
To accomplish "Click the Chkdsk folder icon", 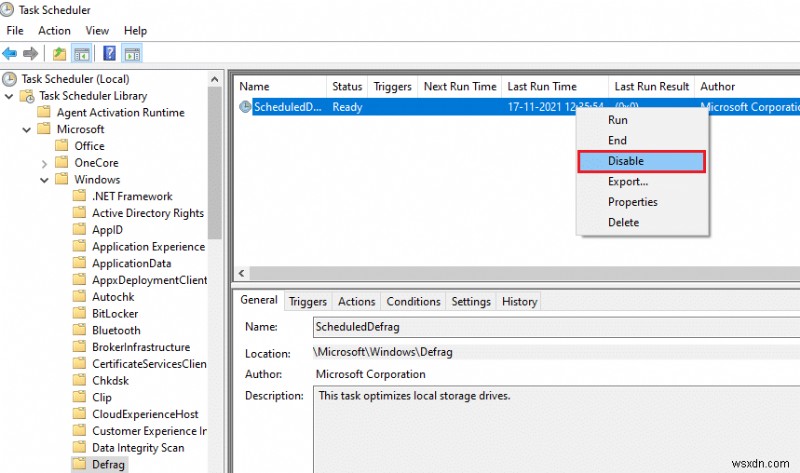I will click(x=79, y=380).
